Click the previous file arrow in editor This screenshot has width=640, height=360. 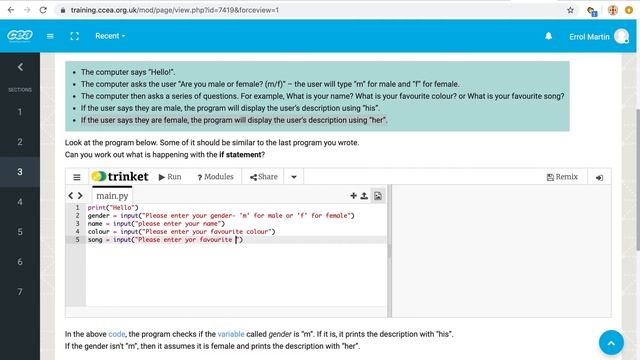click(x=71, y=196)
